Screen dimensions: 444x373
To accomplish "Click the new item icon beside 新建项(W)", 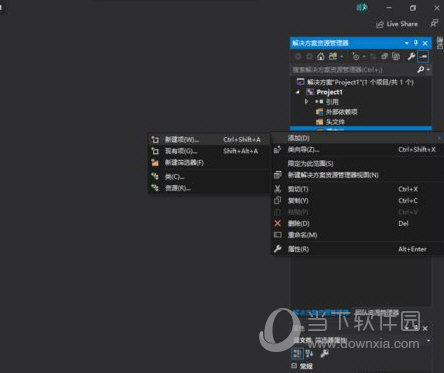I will [x=155, y=140].
